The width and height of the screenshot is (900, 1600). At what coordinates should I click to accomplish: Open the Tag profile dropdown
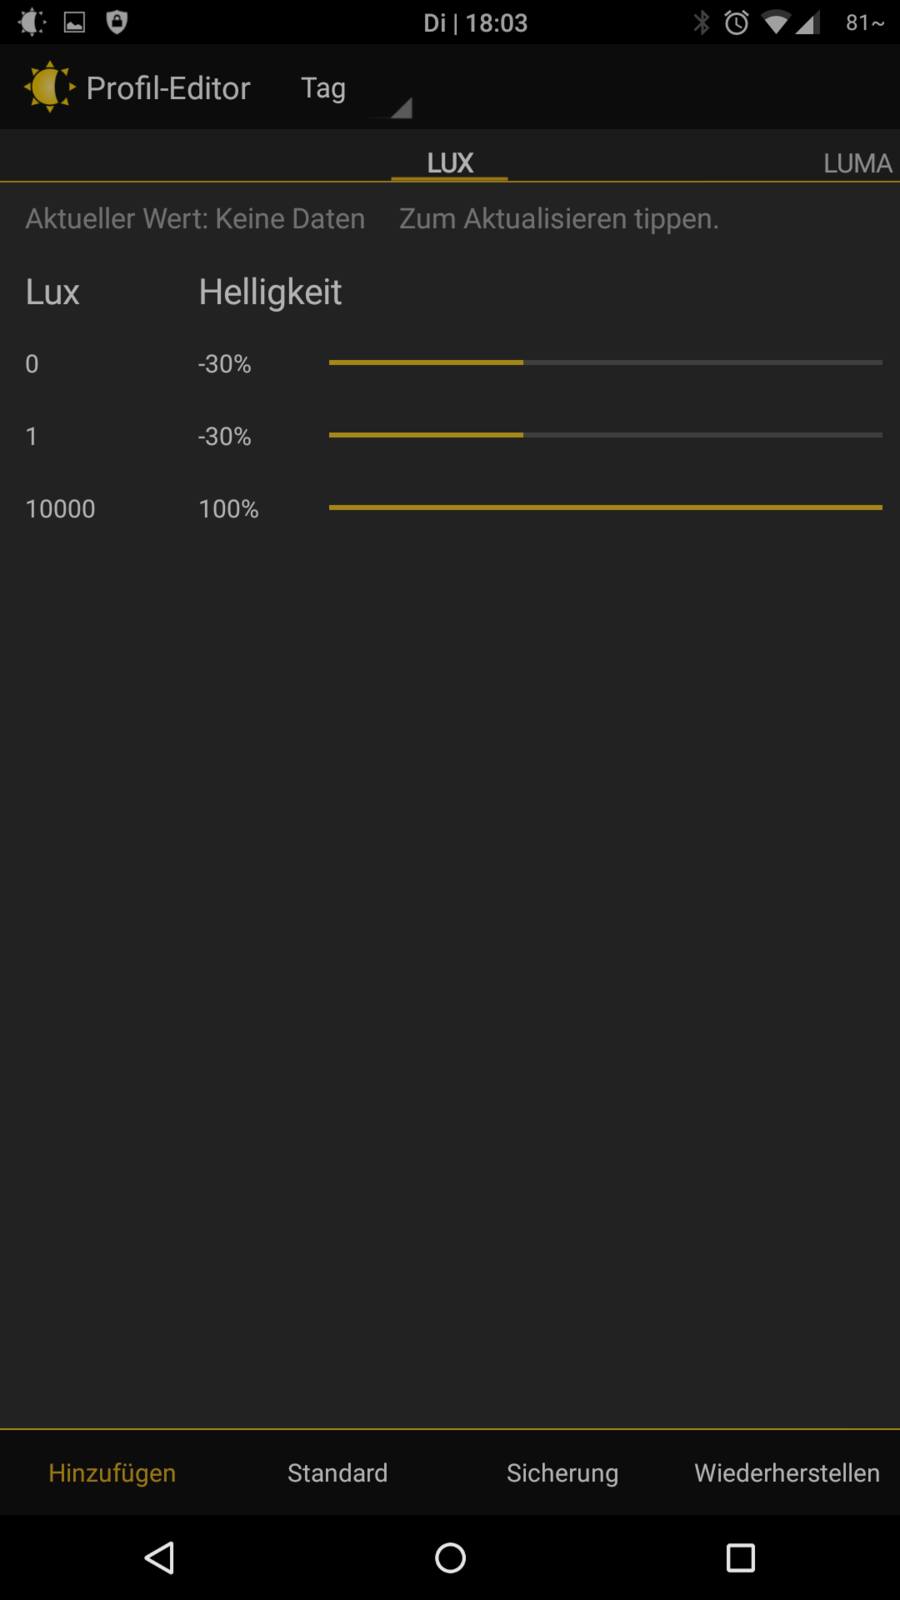tap(355, 89)
